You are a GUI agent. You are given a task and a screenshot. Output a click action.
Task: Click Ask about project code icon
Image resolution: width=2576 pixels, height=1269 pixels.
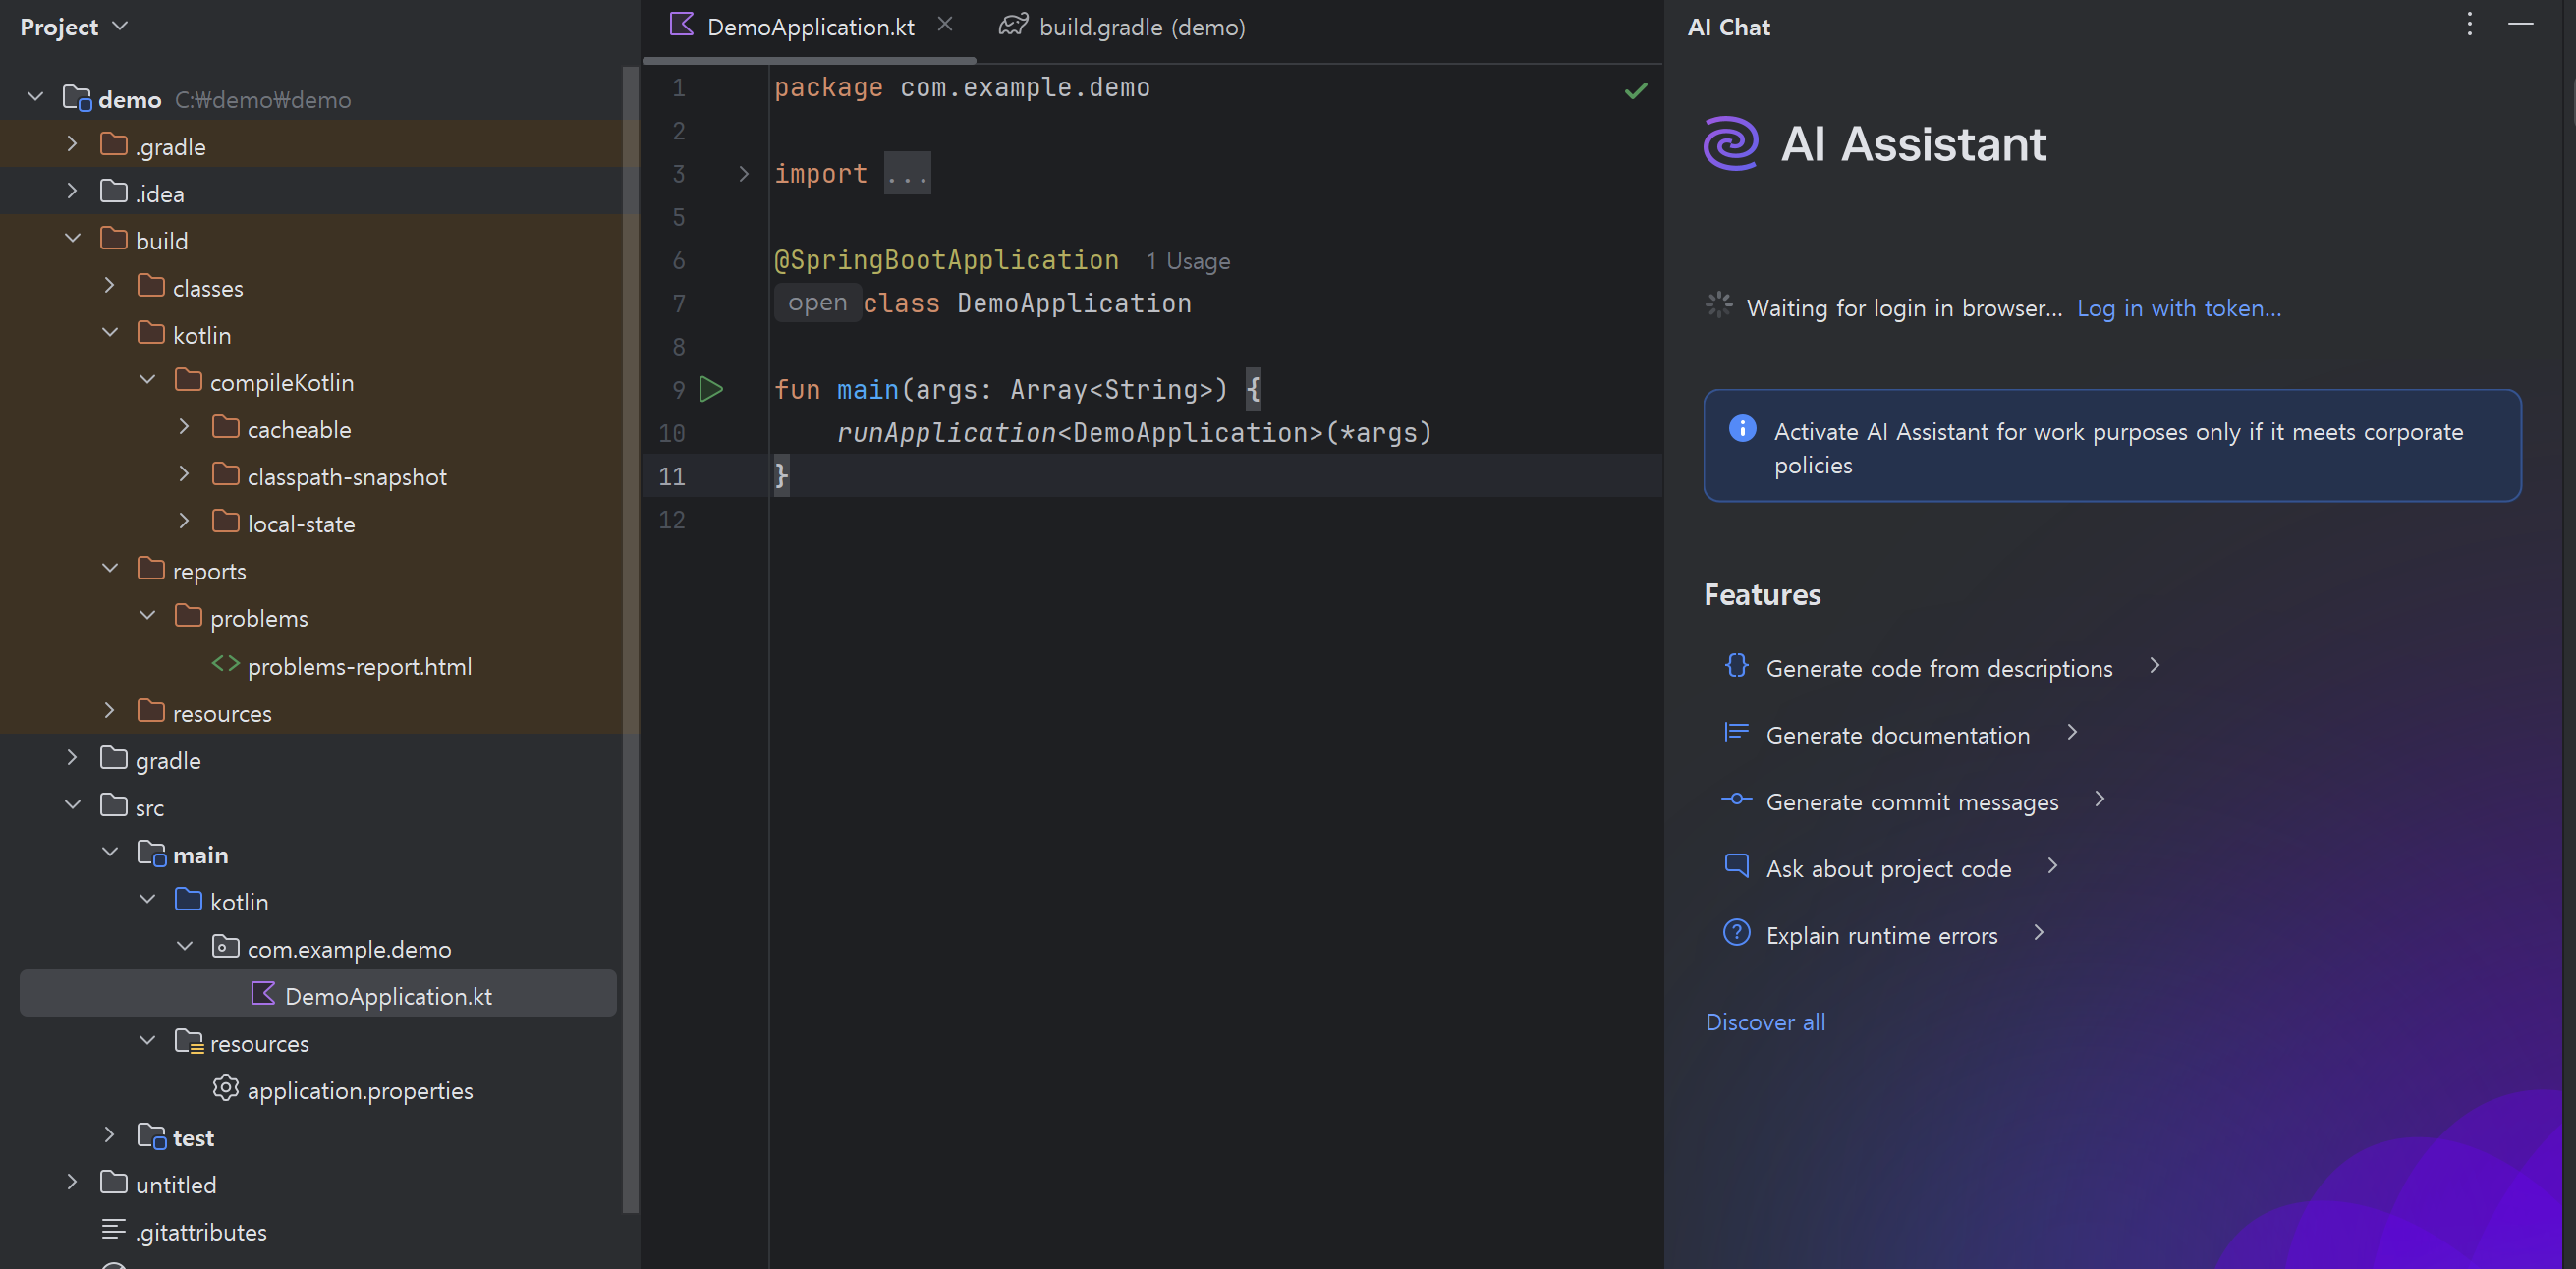(x=1737, y=866)
